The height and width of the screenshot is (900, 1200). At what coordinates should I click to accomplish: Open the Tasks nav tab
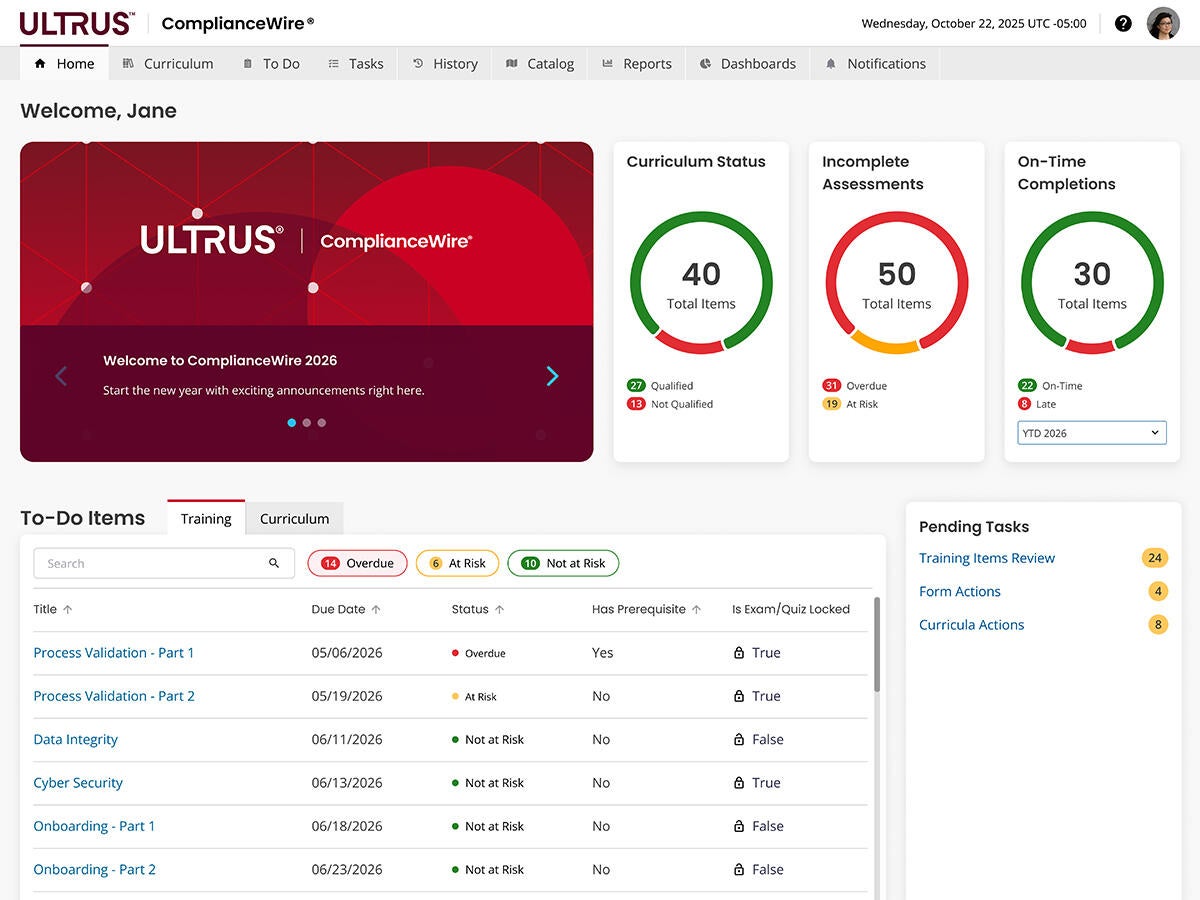click(356, 63)
